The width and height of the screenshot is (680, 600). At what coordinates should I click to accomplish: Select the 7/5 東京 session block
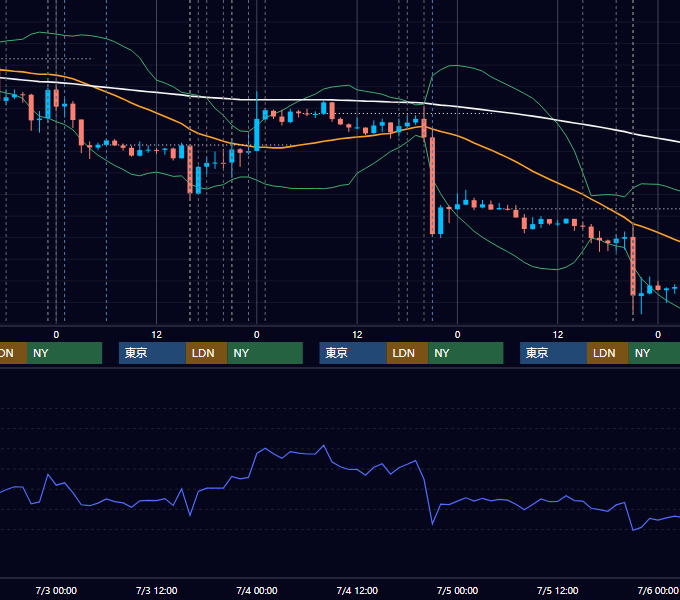coord(553,353)
